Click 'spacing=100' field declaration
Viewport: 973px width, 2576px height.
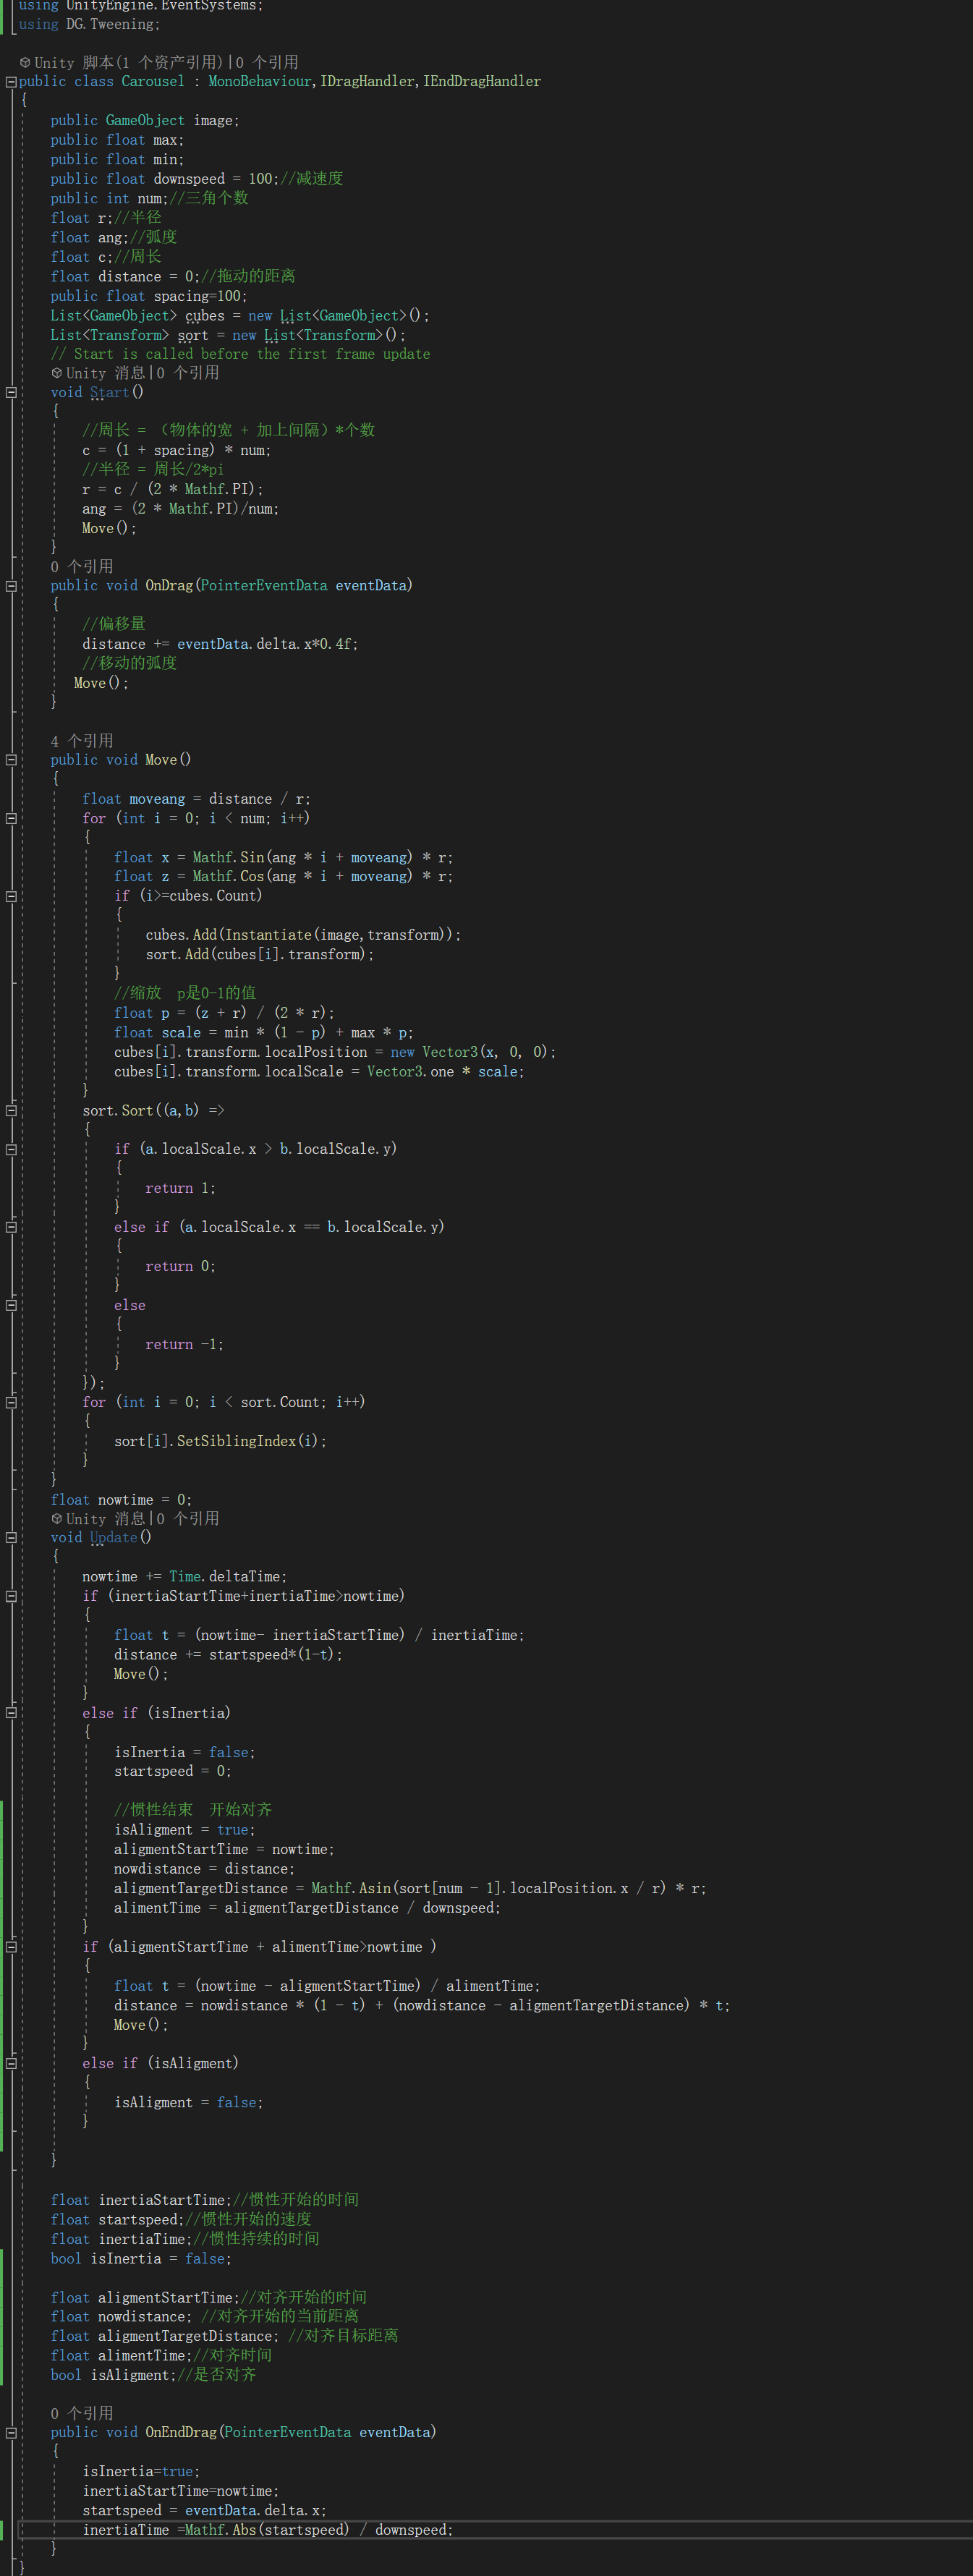(198, 296)
